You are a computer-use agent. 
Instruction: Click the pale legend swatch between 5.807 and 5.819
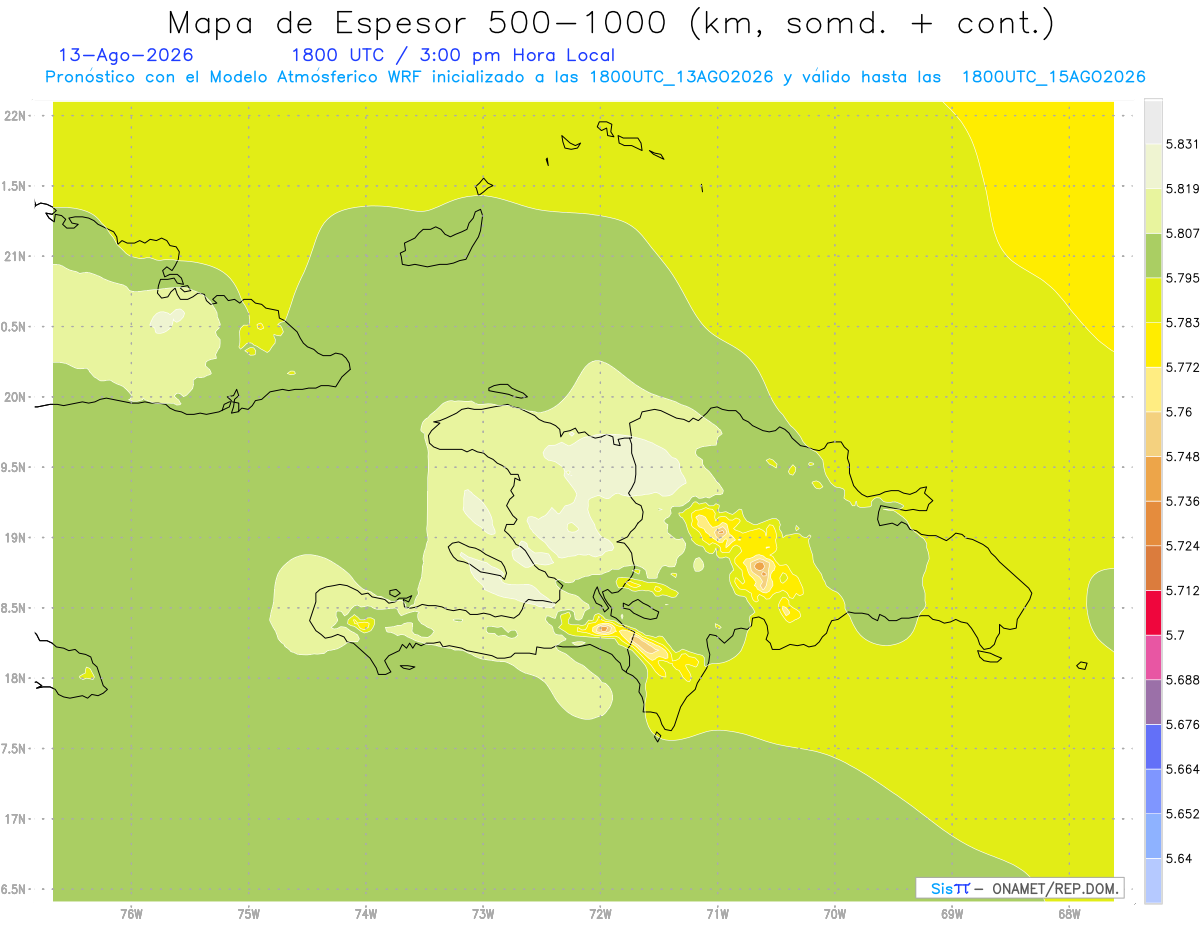(x=1153, y=211)
